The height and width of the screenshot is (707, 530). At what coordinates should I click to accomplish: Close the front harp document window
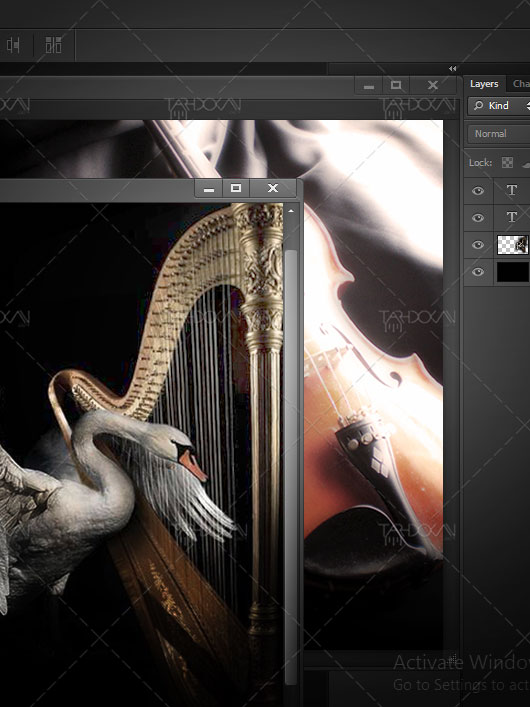click(x=273, y=188)
